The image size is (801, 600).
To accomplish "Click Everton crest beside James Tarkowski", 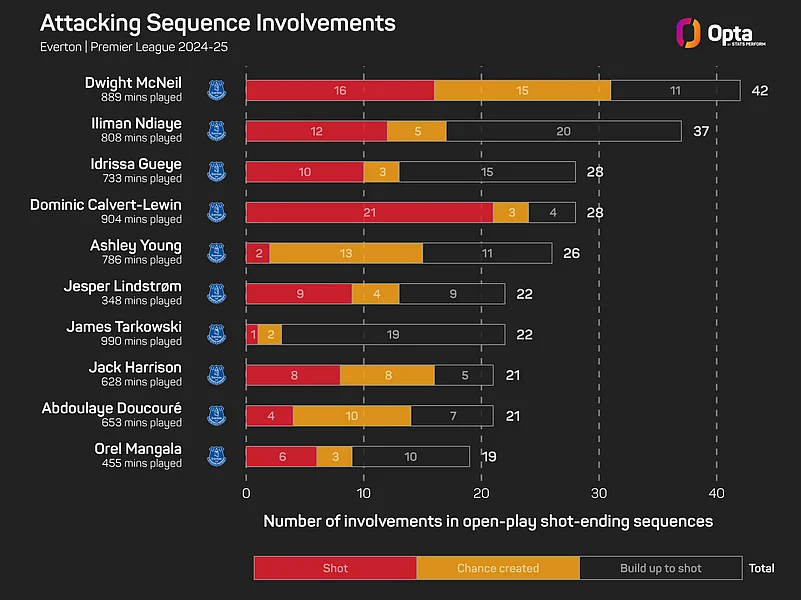I will tap(215, 334).
